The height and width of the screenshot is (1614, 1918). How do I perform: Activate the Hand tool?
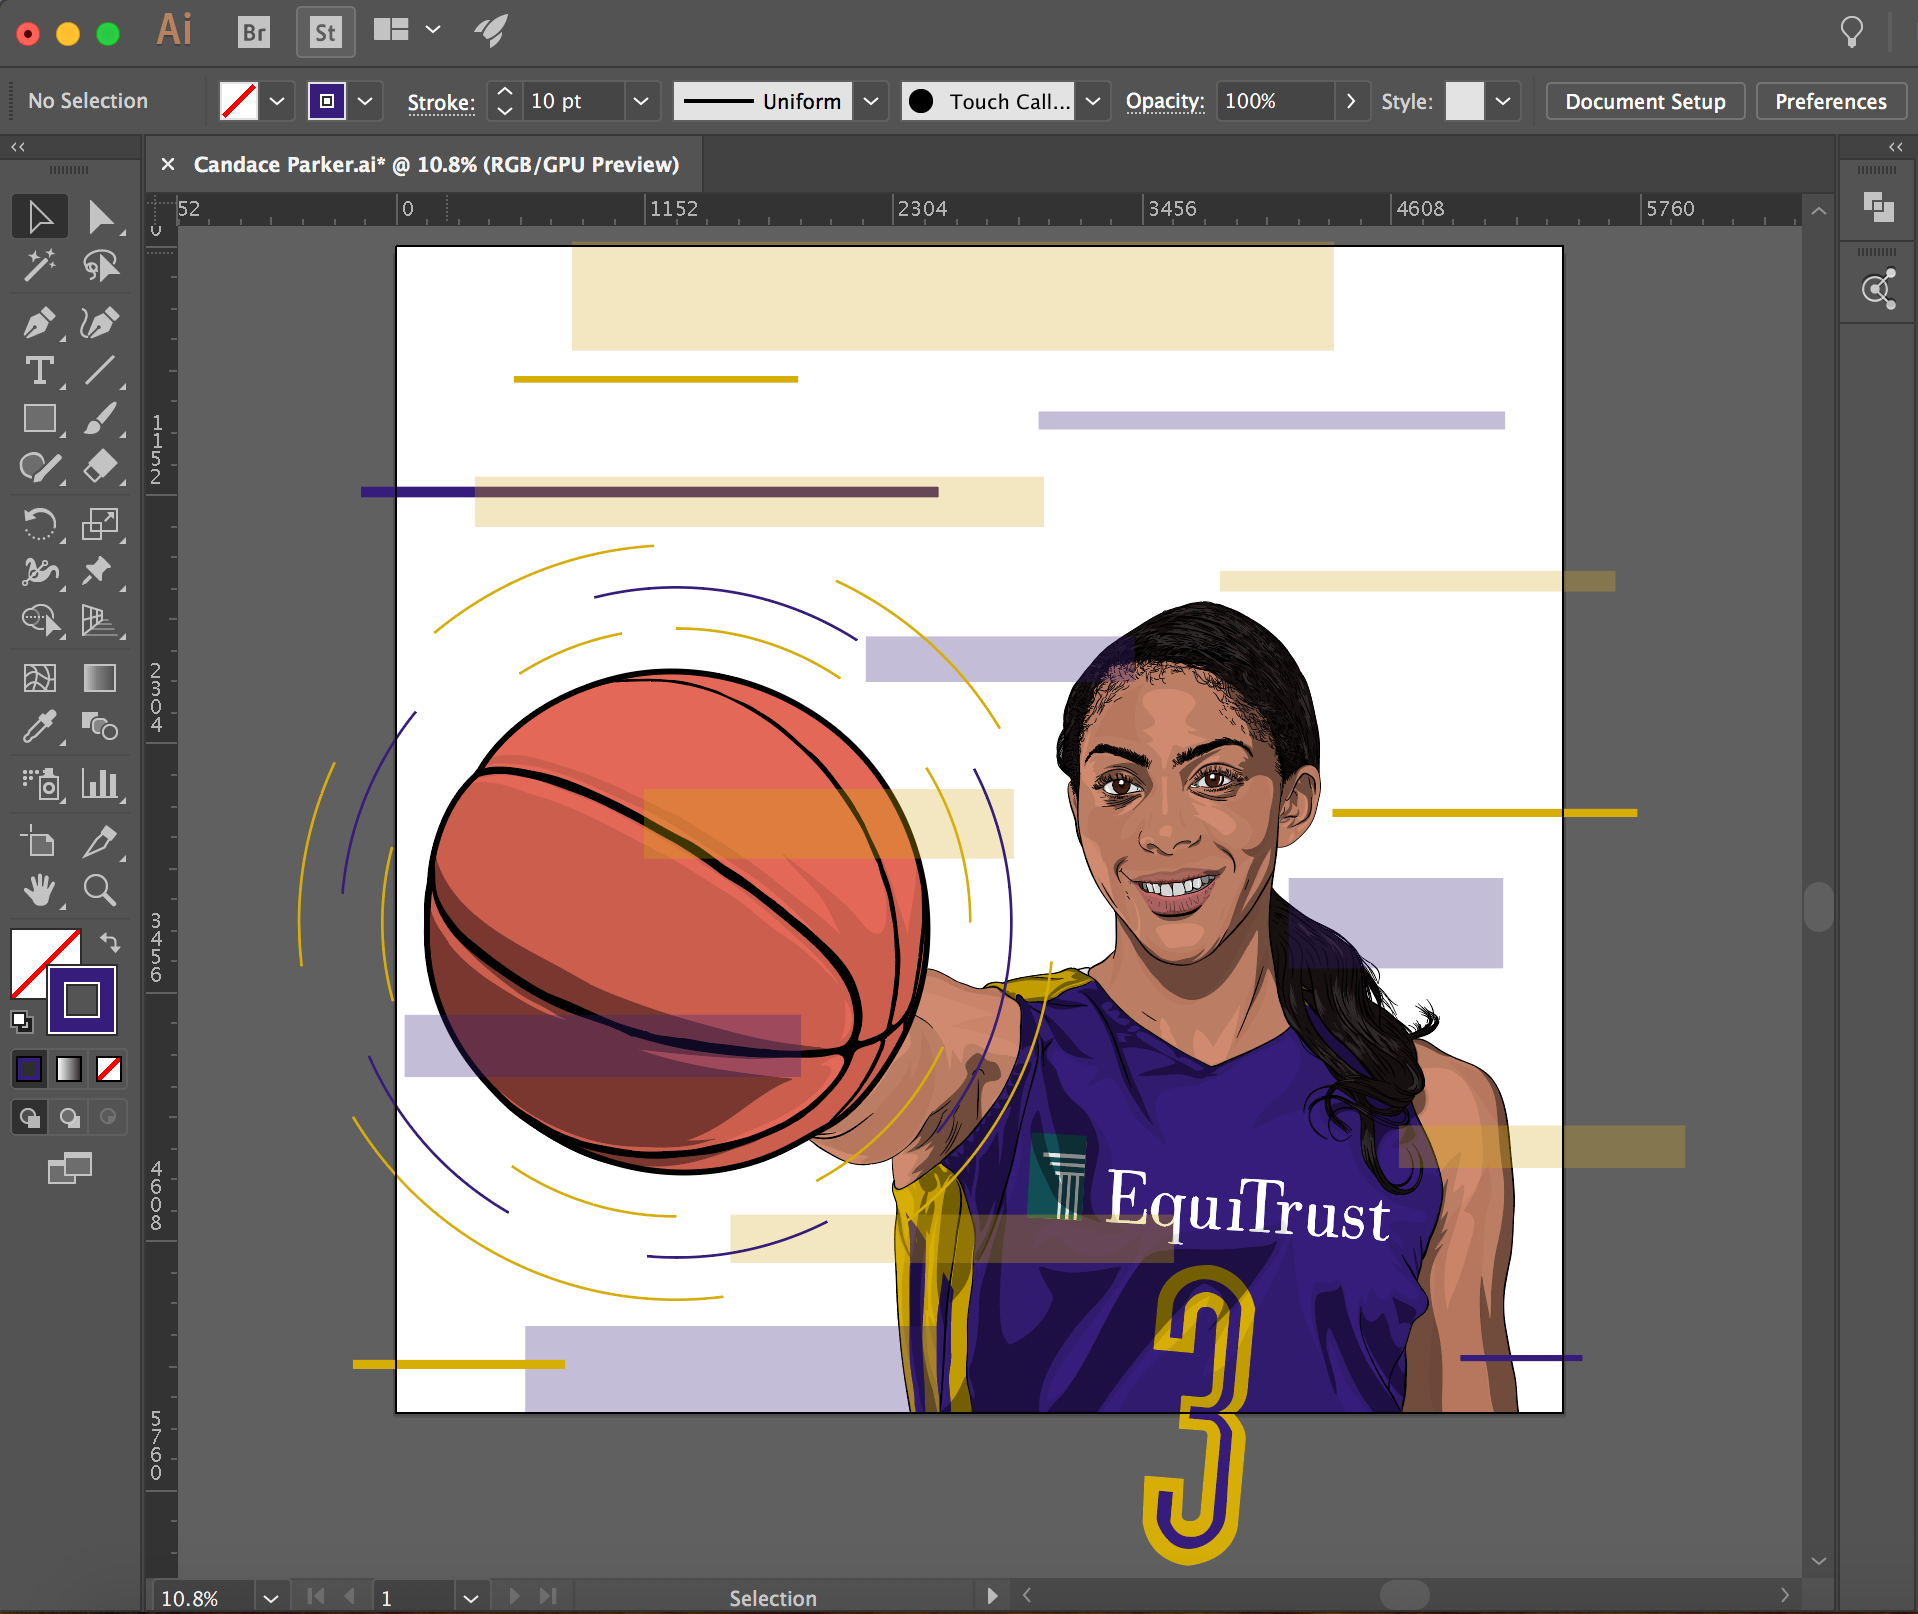pos(40,890)
